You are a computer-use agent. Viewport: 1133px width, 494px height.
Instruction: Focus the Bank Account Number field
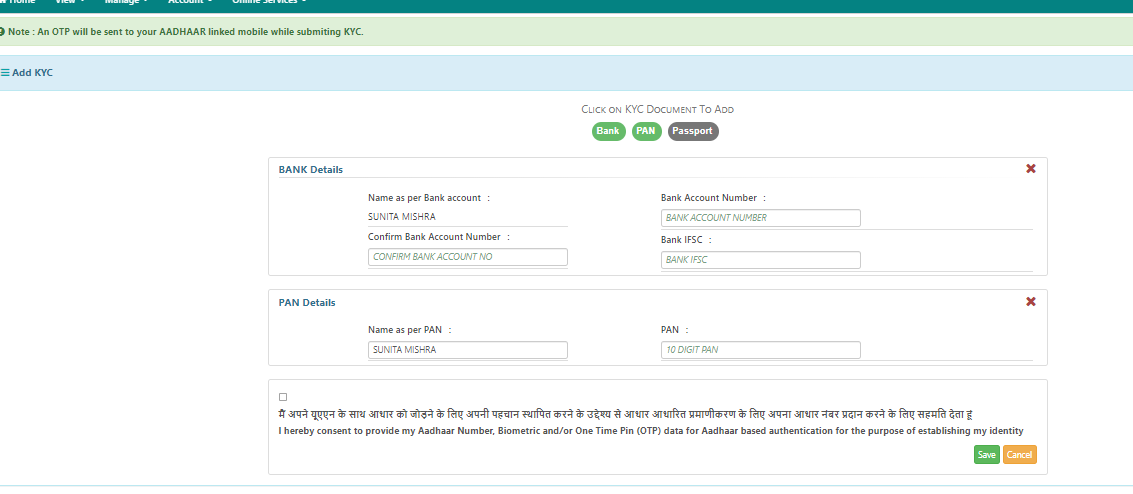(x=760, y=217)
